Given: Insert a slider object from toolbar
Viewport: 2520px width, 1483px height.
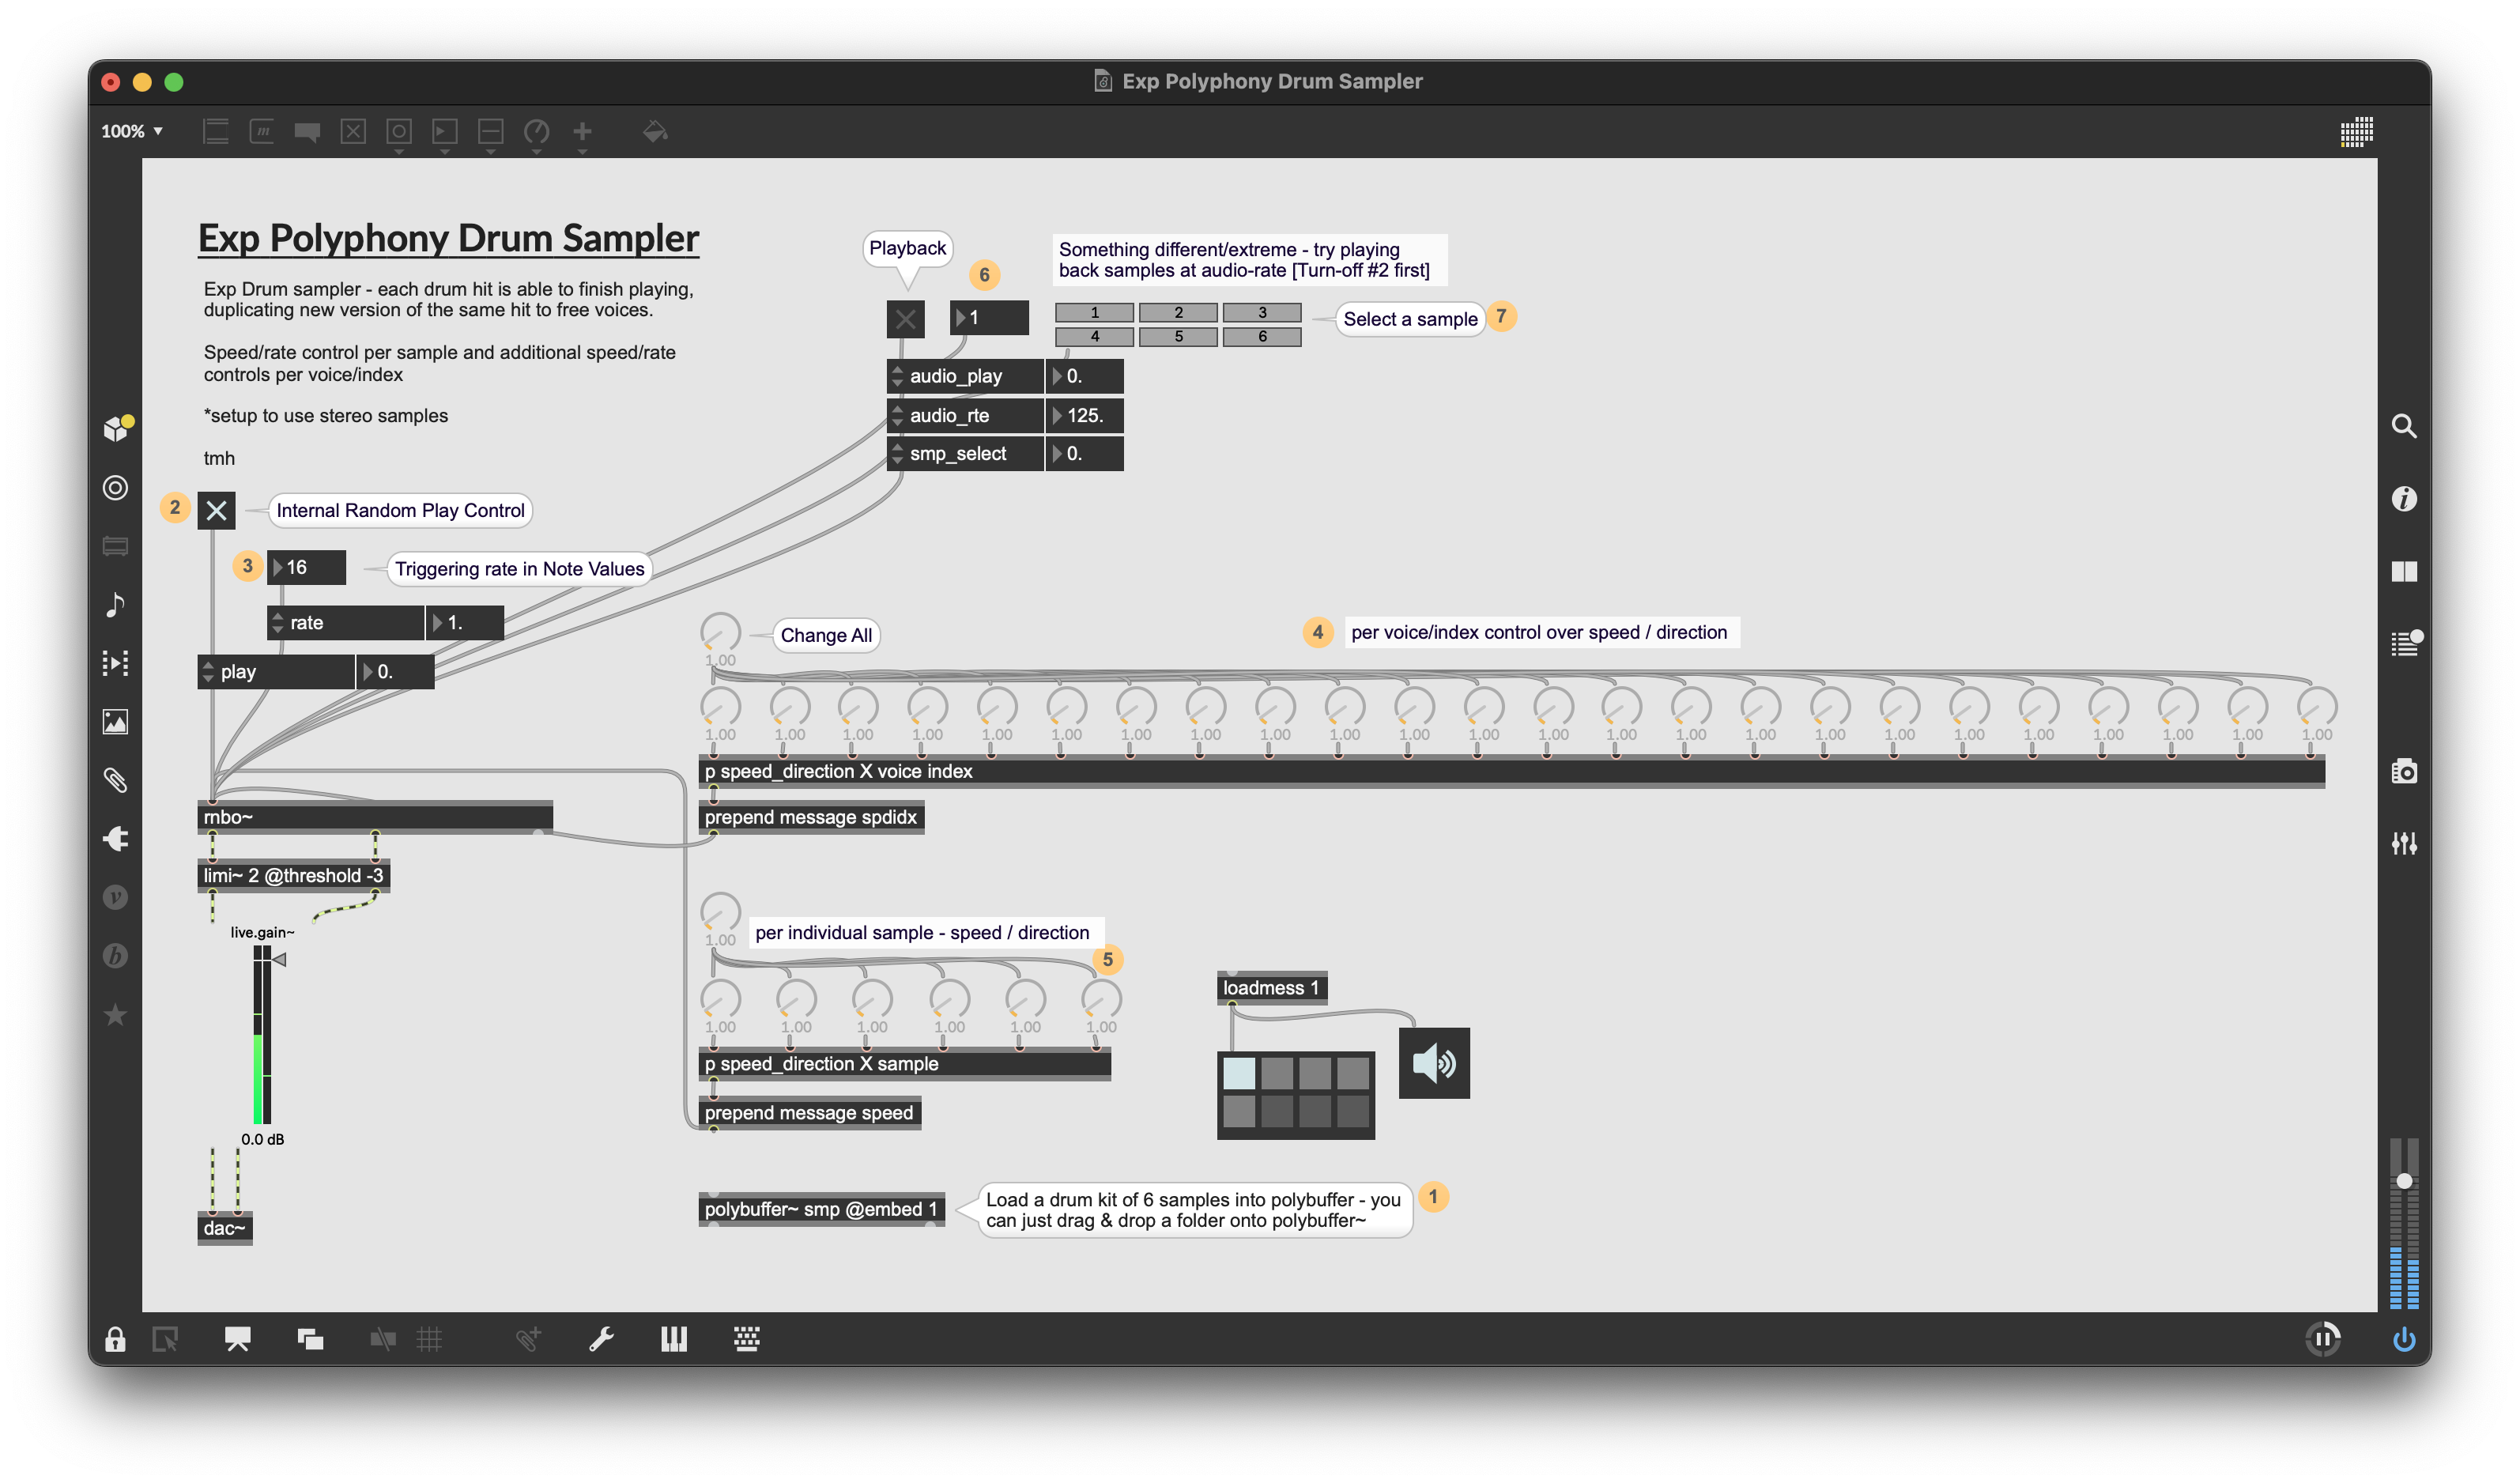Looking at the screenshot, I should click(x=490, y=131).
